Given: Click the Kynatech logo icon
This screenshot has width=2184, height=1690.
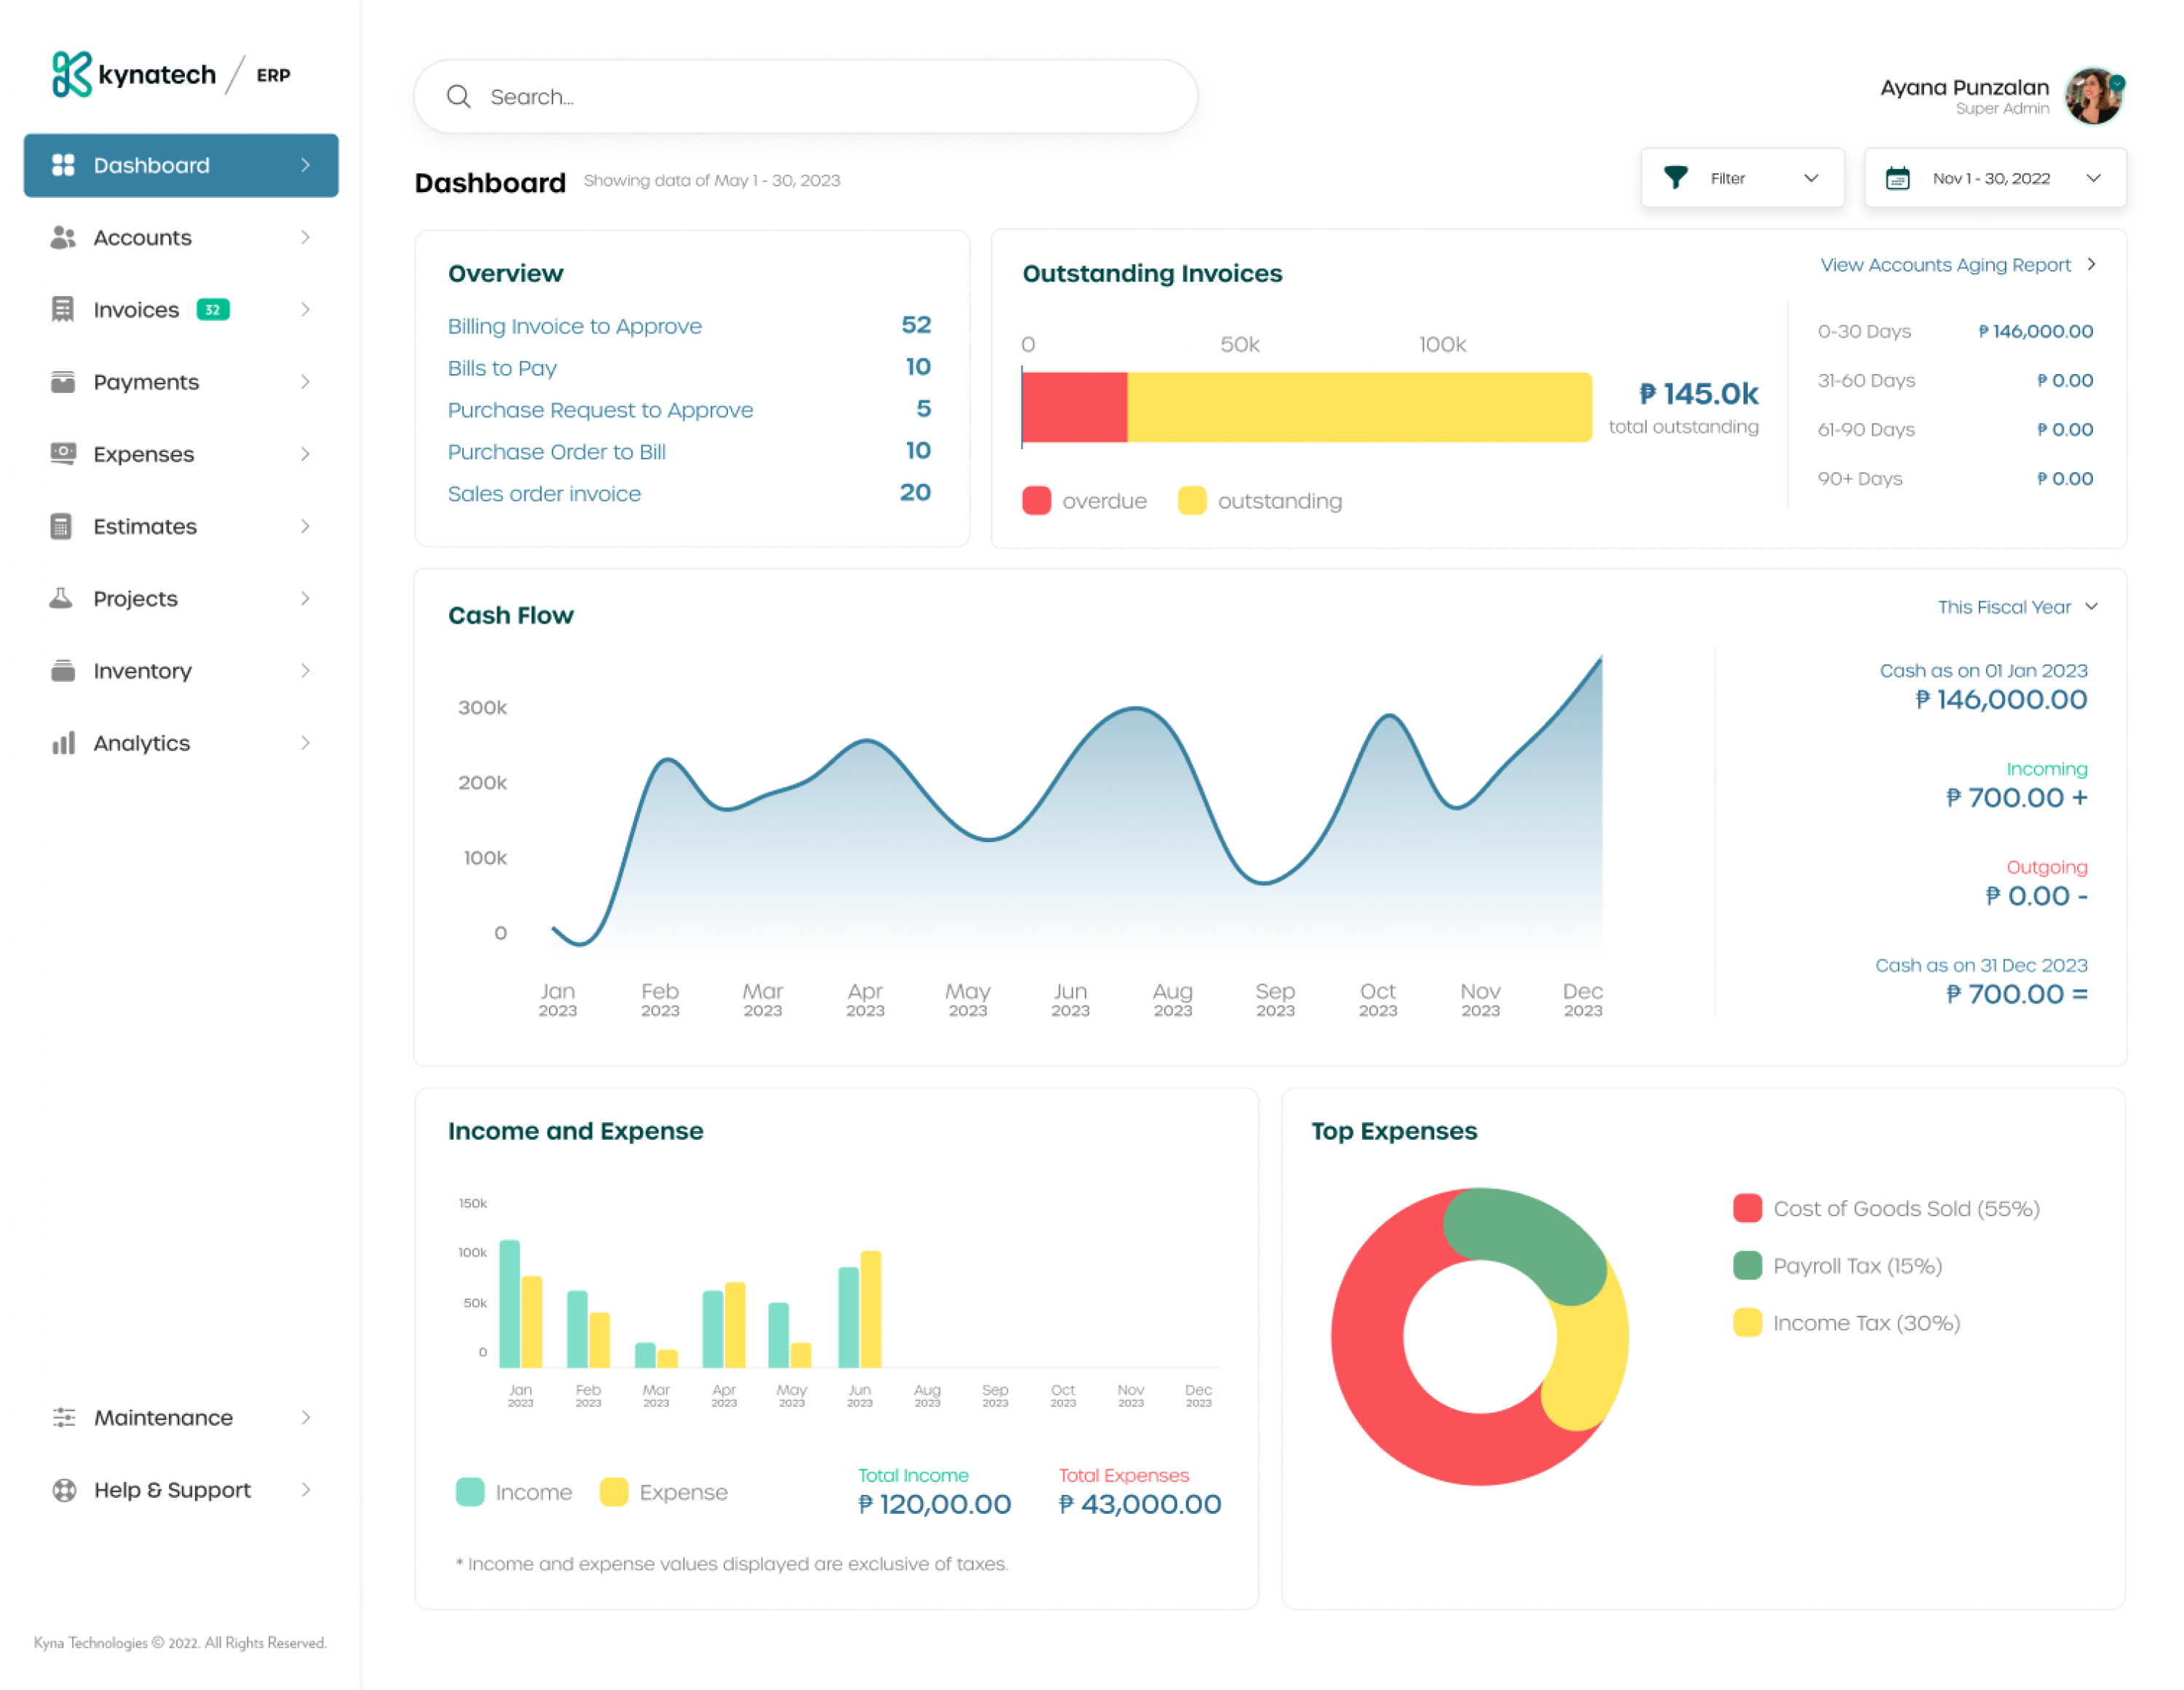Looking at the screenshot, I should coord(71,74).
